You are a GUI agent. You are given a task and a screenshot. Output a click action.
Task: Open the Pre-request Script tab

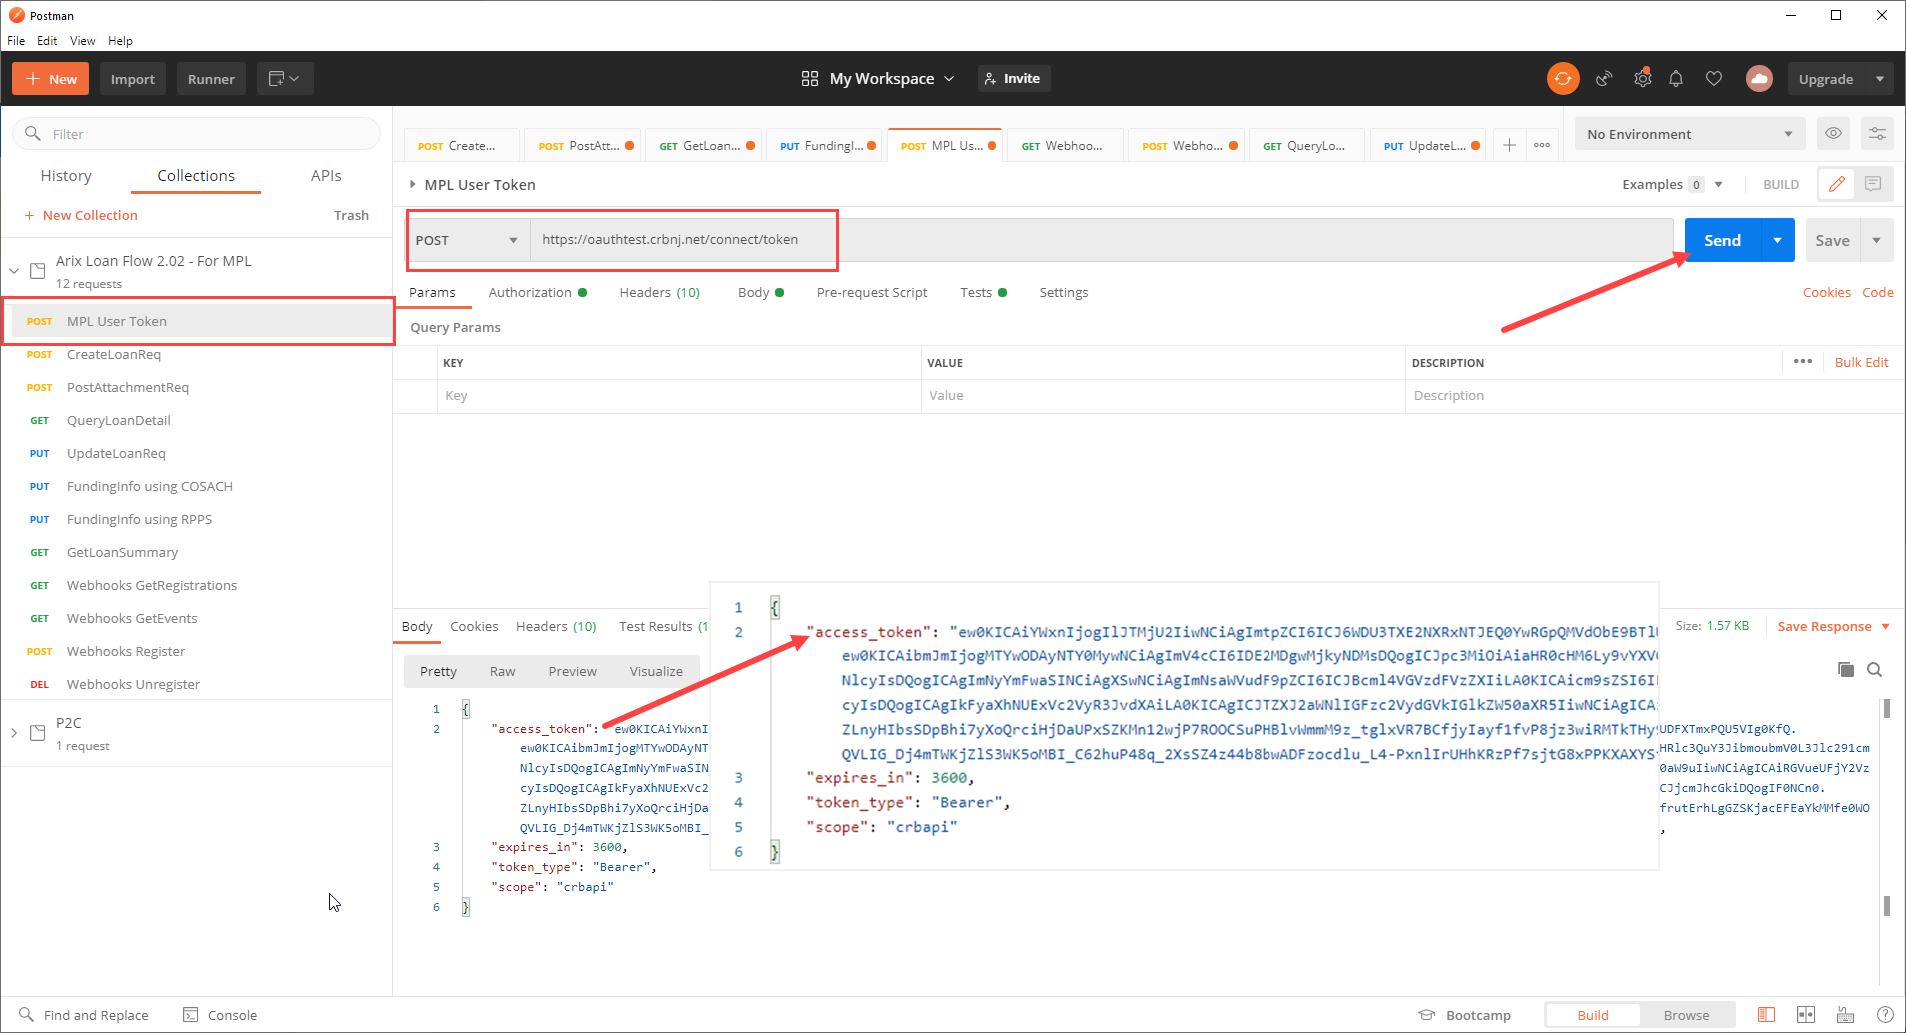tap(872, 292)
